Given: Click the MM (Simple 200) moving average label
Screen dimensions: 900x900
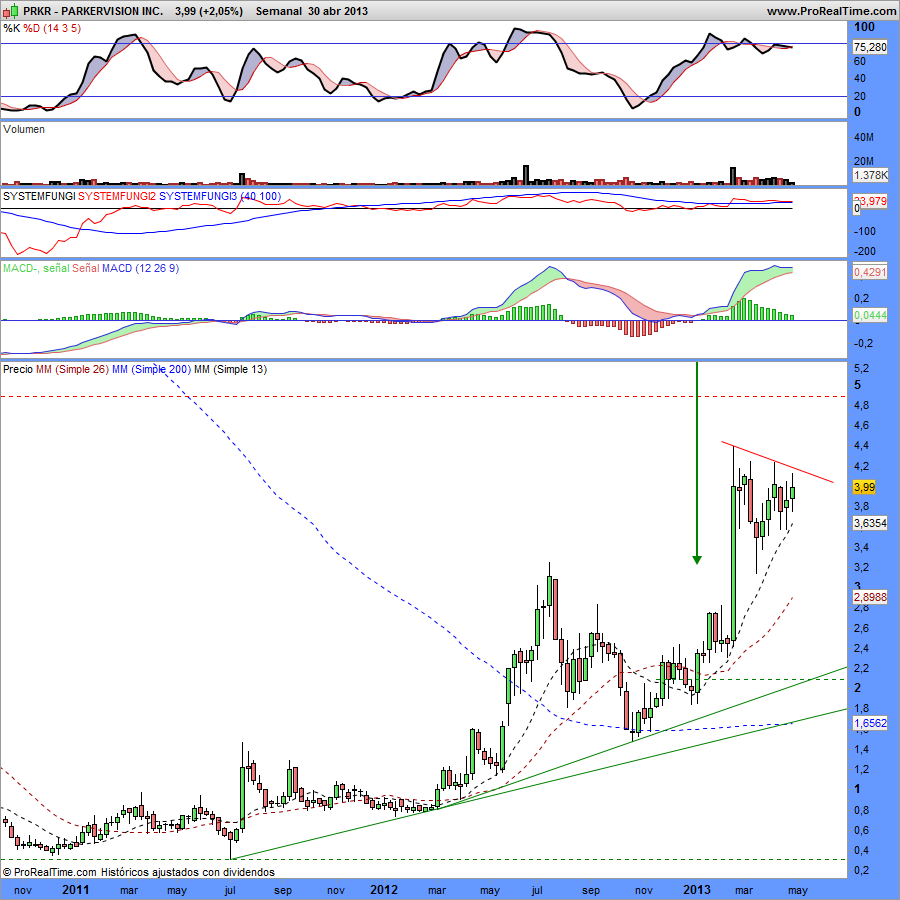Looking at the screenshot, I should coord(152,369).
